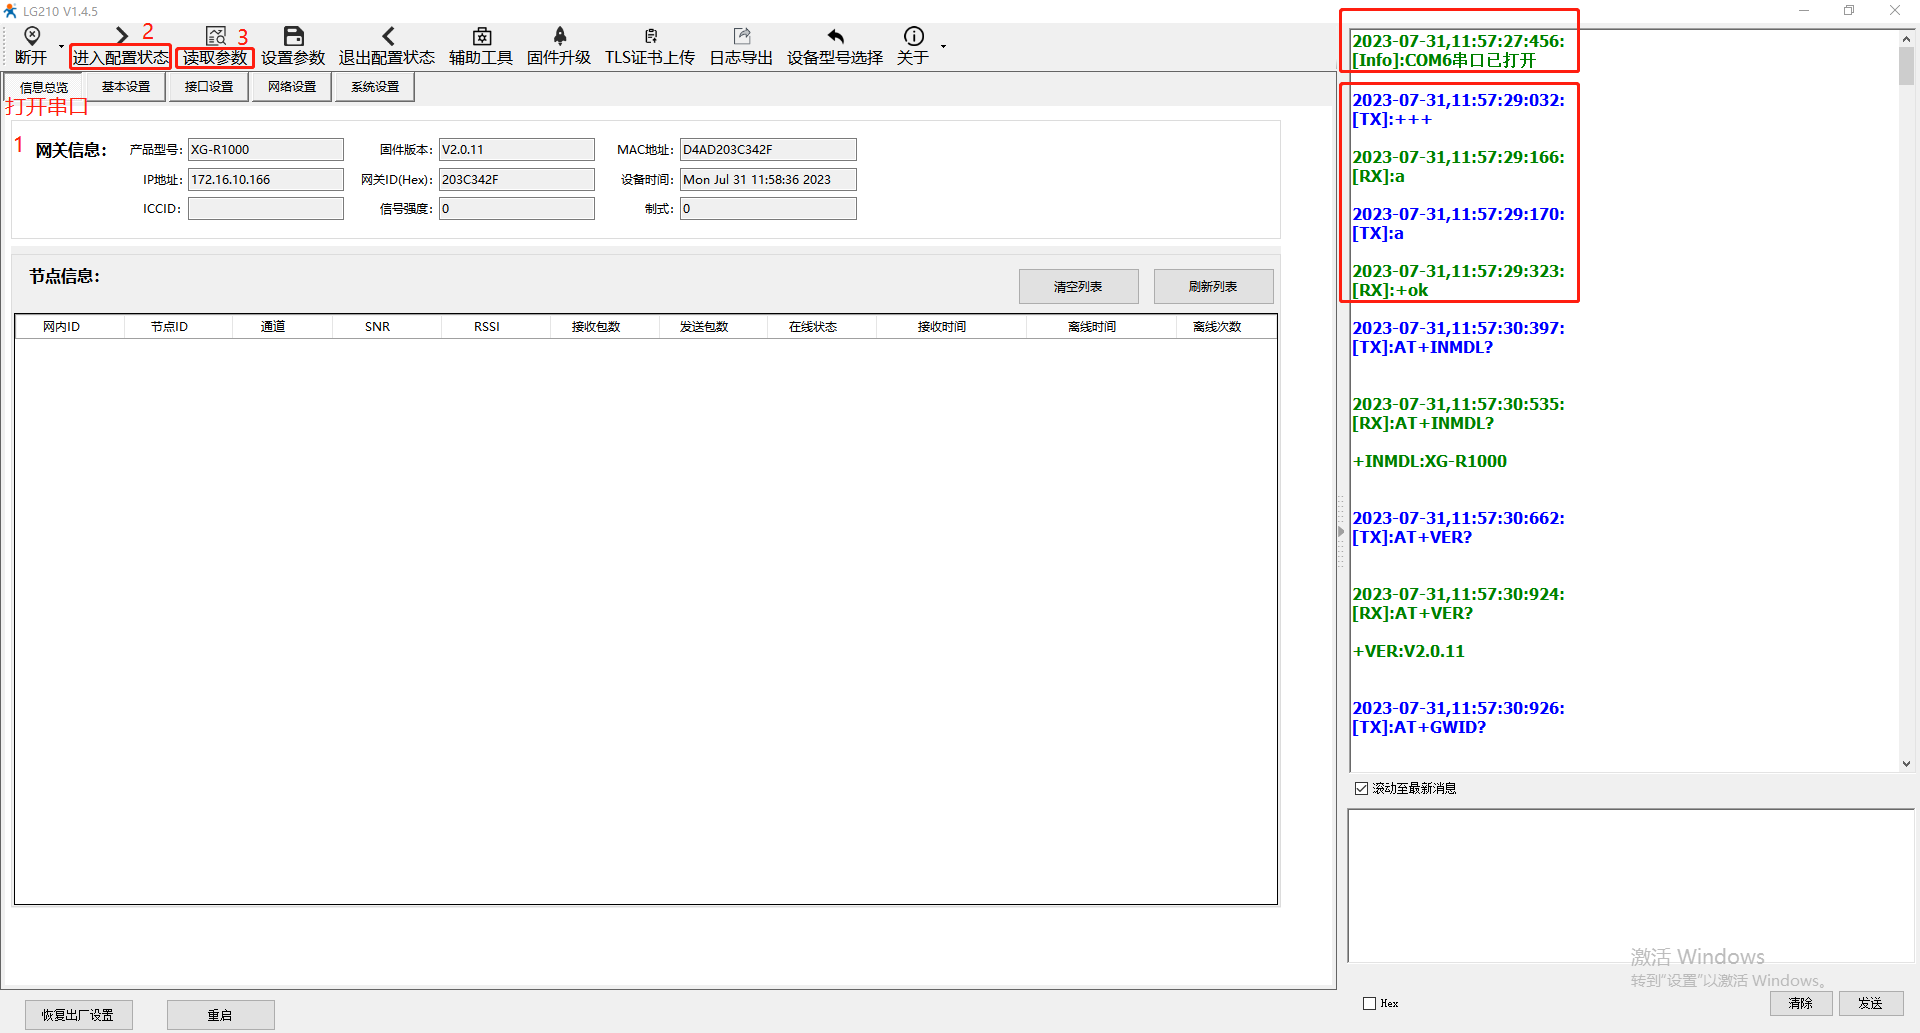Click the 读取参数 read parameters icon
The width and height of the screenshot is (1920, 1033).
coord(215,37)
